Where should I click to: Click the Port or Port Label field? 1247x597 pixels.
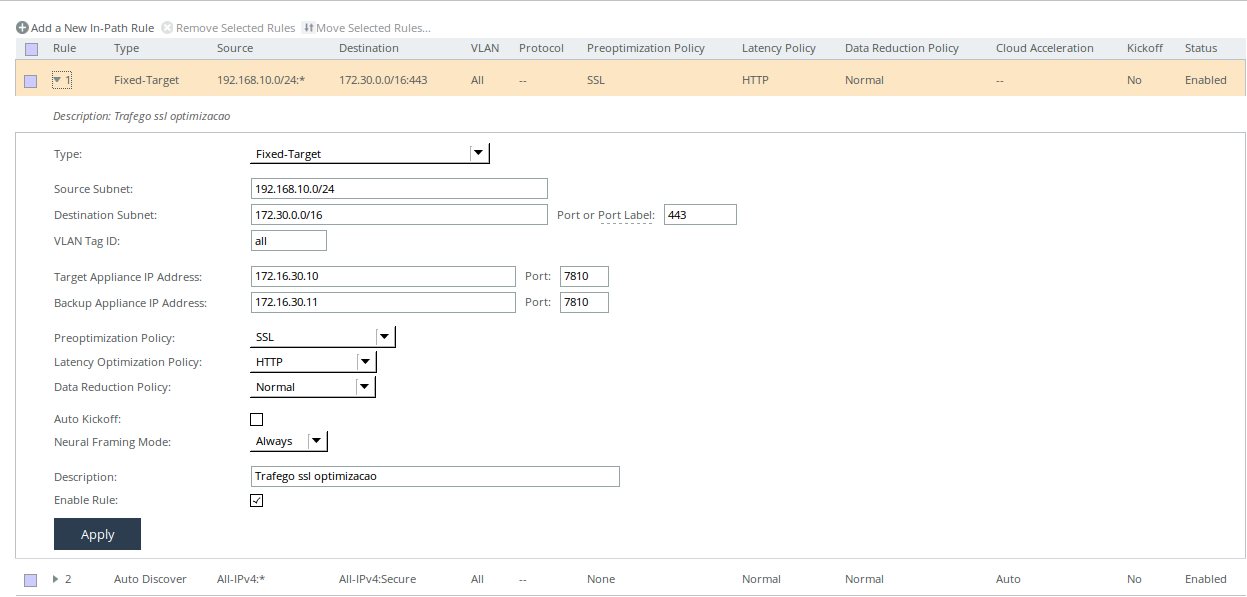click(700, 214)
